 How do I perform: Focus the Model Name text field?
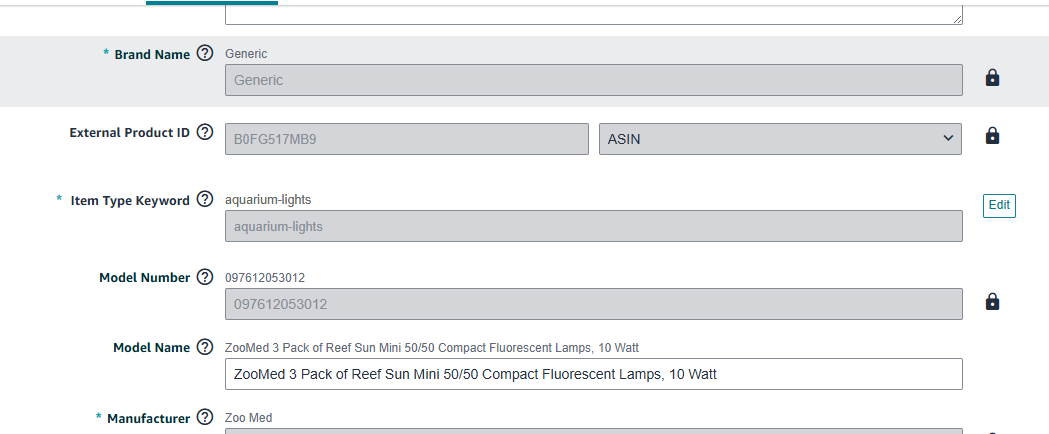[x=593, y=374]
